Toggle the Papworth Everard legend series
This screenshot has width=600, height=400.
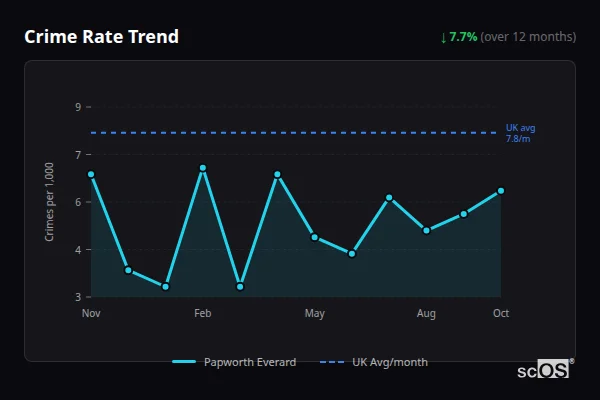tap(234, 362)
